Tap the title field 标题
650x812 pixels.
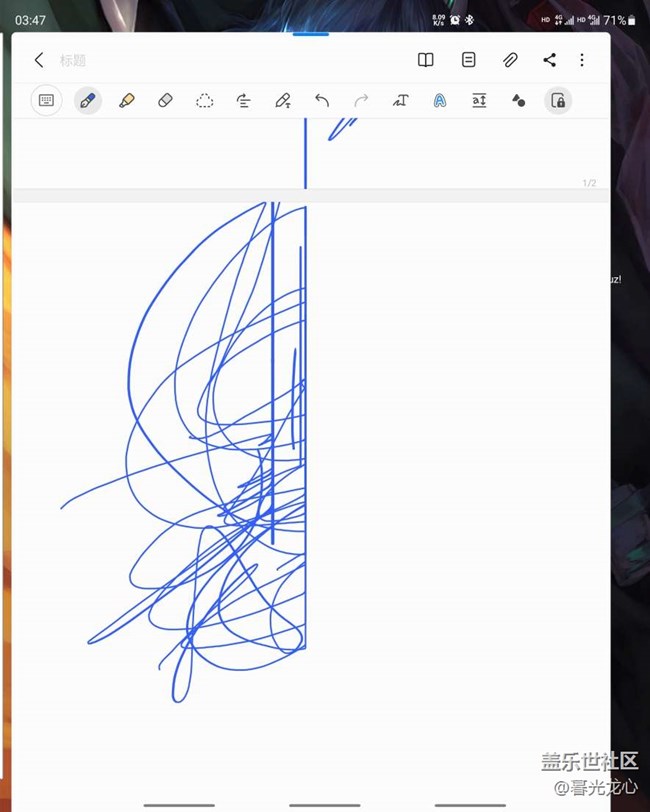click(x=73, y=61)
